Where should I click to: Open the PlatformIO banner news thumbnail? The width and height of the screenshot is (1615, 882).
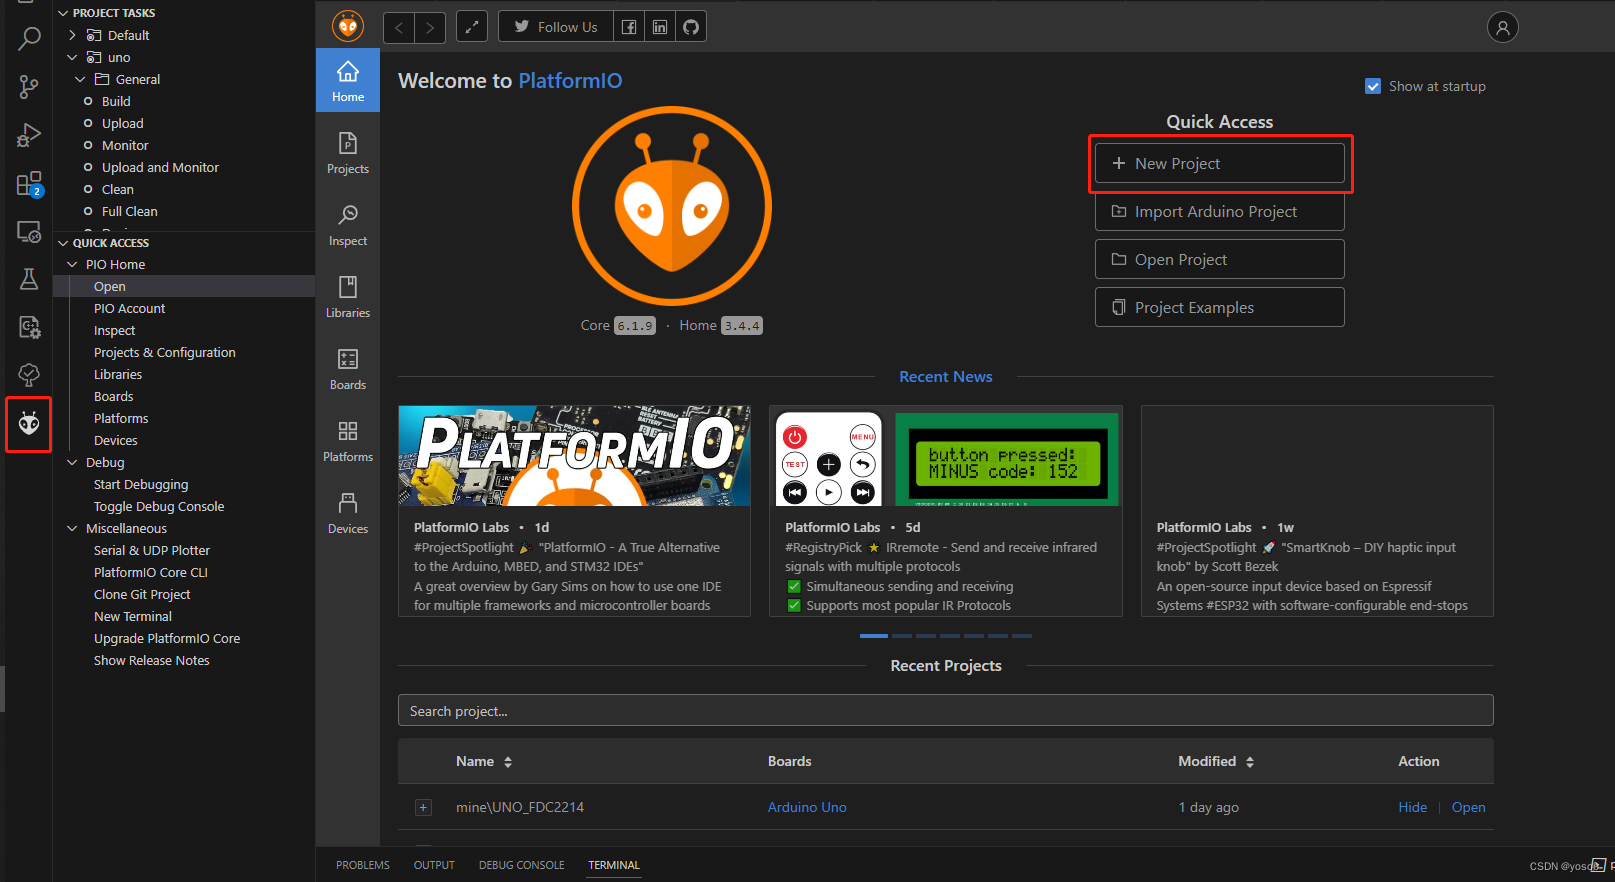[x=574, y=455]
